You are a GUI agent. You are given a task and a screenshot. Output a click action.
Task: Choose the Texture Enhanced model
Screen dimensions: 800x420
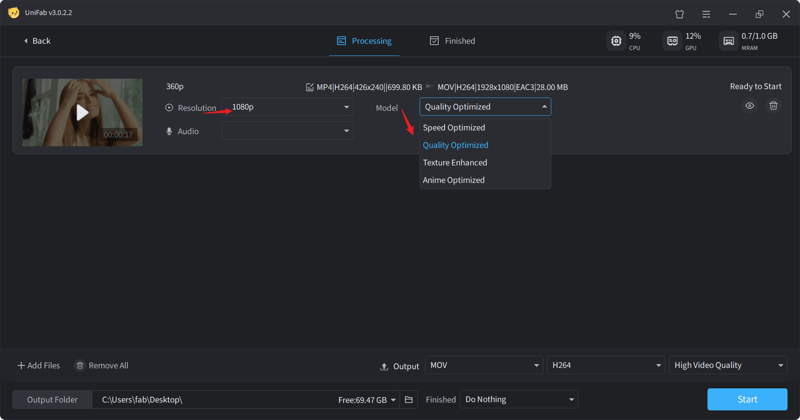(455, 163)
